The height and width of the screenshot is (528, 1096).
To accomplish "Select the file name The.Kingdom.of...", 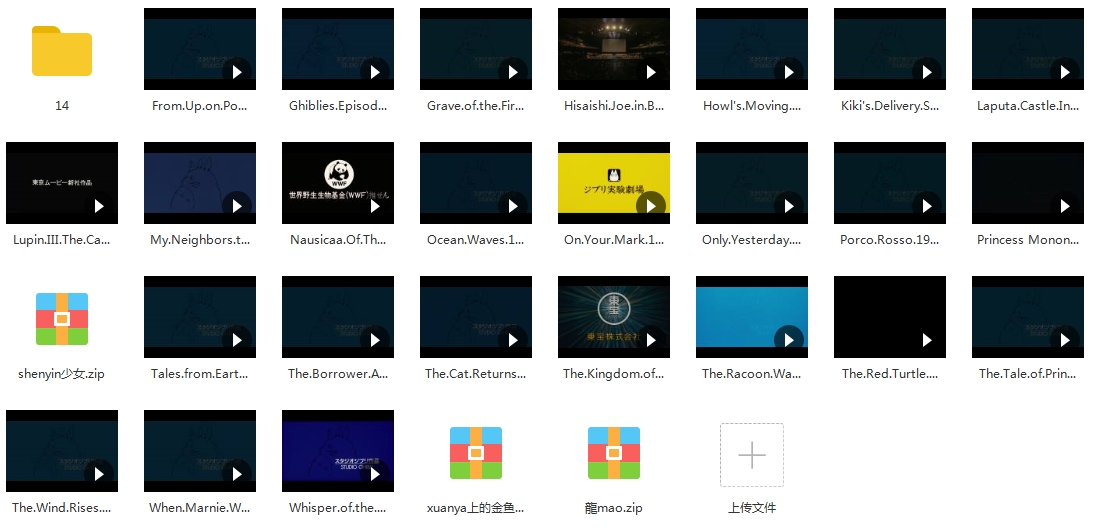I will coord(614,374).
